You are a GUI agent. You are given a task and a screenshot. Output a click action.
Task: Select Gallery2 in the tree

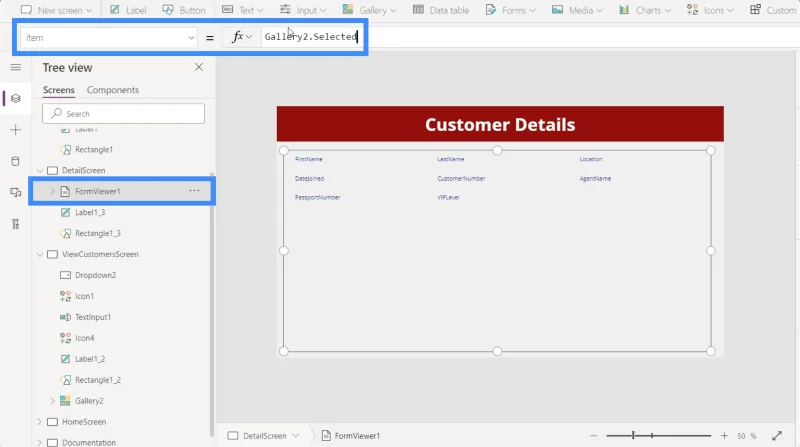coord(89,401)
